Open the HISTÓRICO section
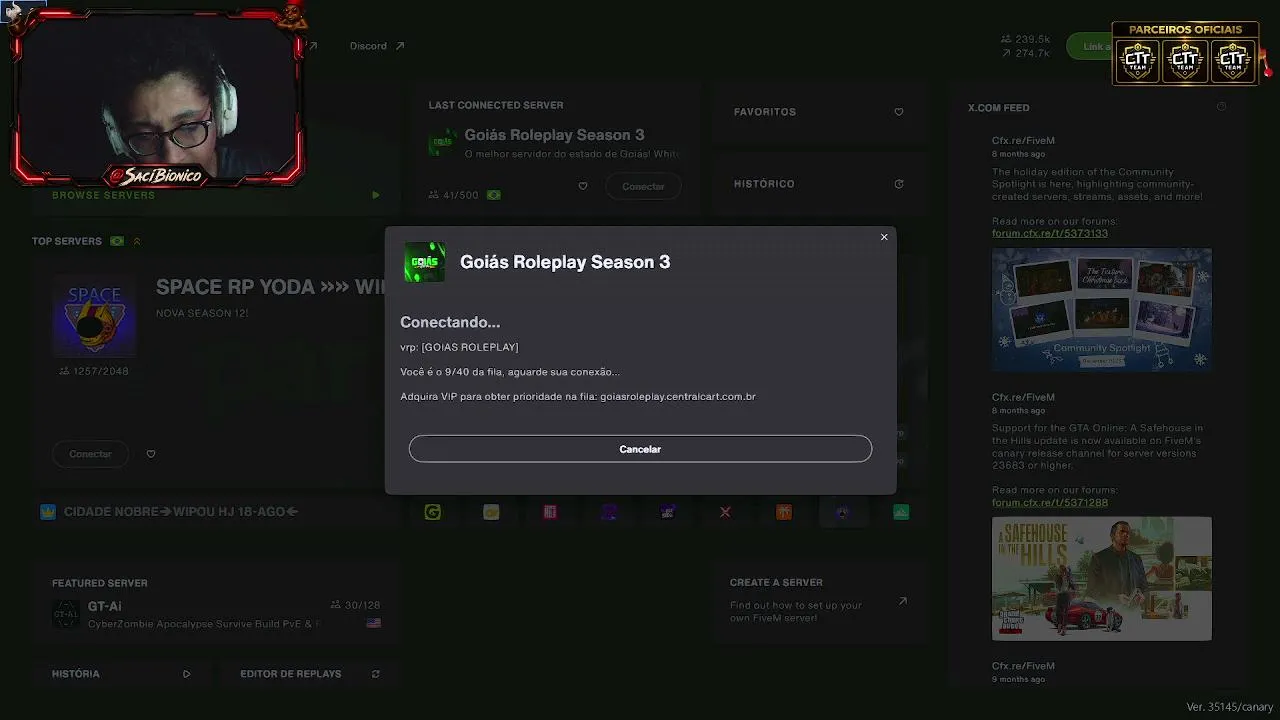1280x720 pixels. pos(819,184)
